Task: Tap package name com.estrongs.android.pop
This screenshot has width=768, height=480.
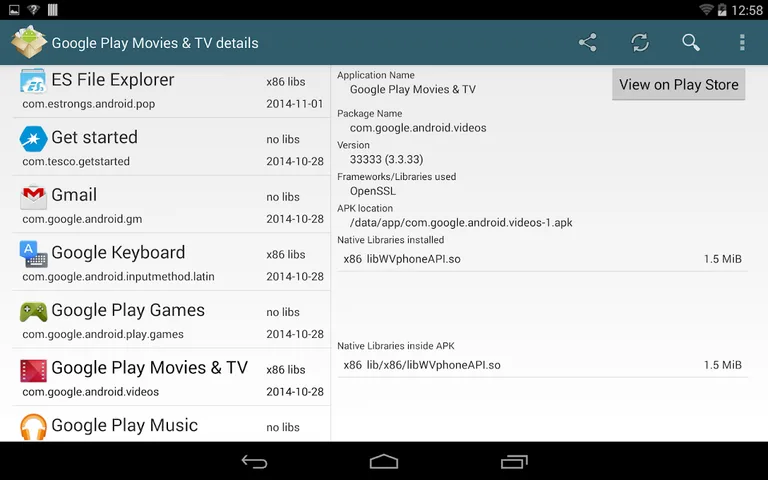Action: pyautogui.click(x=89, y=104)
